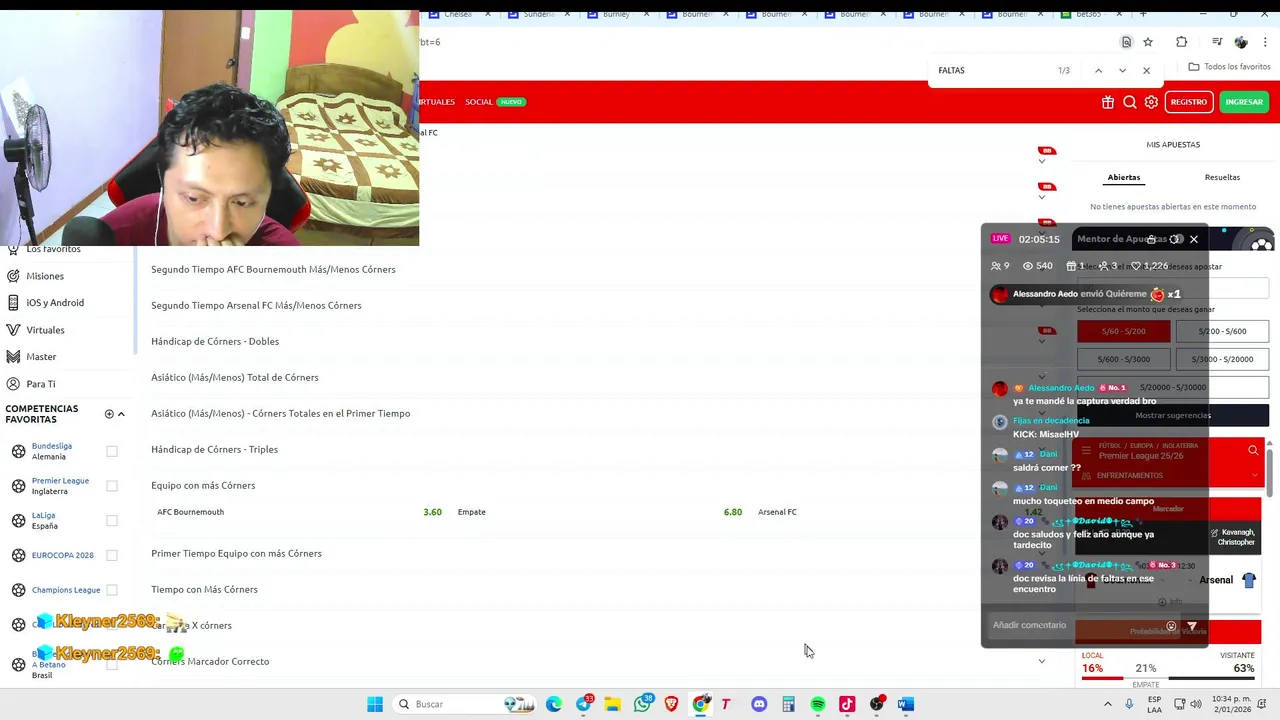Open Brave browser from the taskbar

coord(671,704)
